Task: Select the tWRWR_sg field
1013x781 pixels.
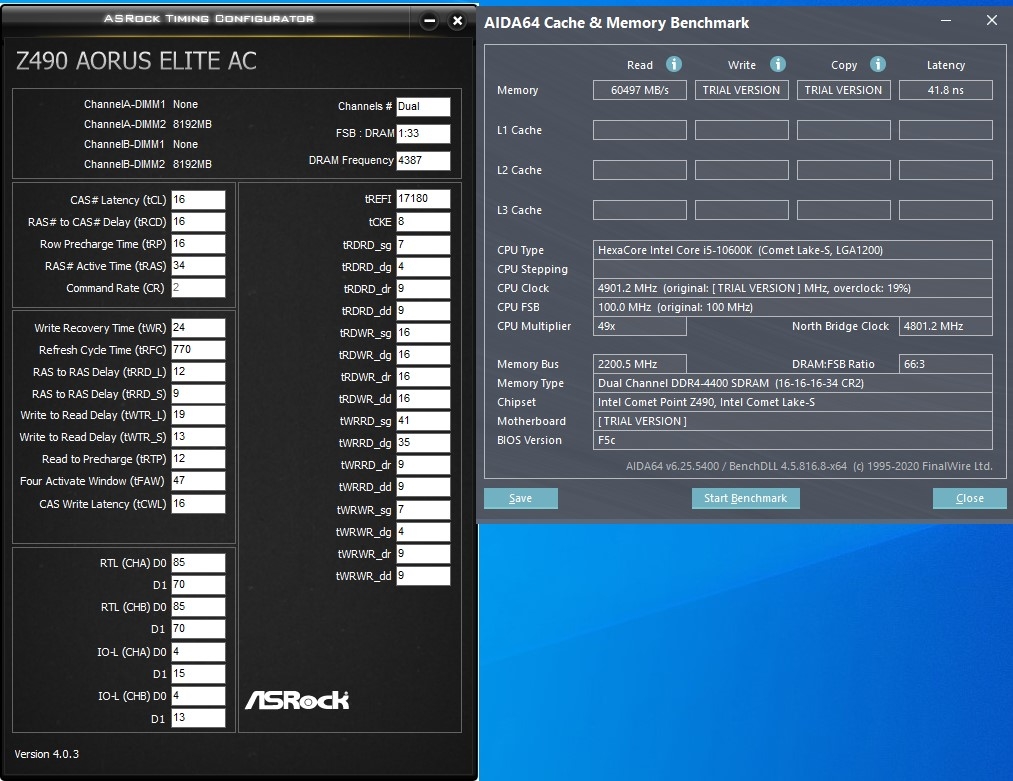Action: coord(423,510)
